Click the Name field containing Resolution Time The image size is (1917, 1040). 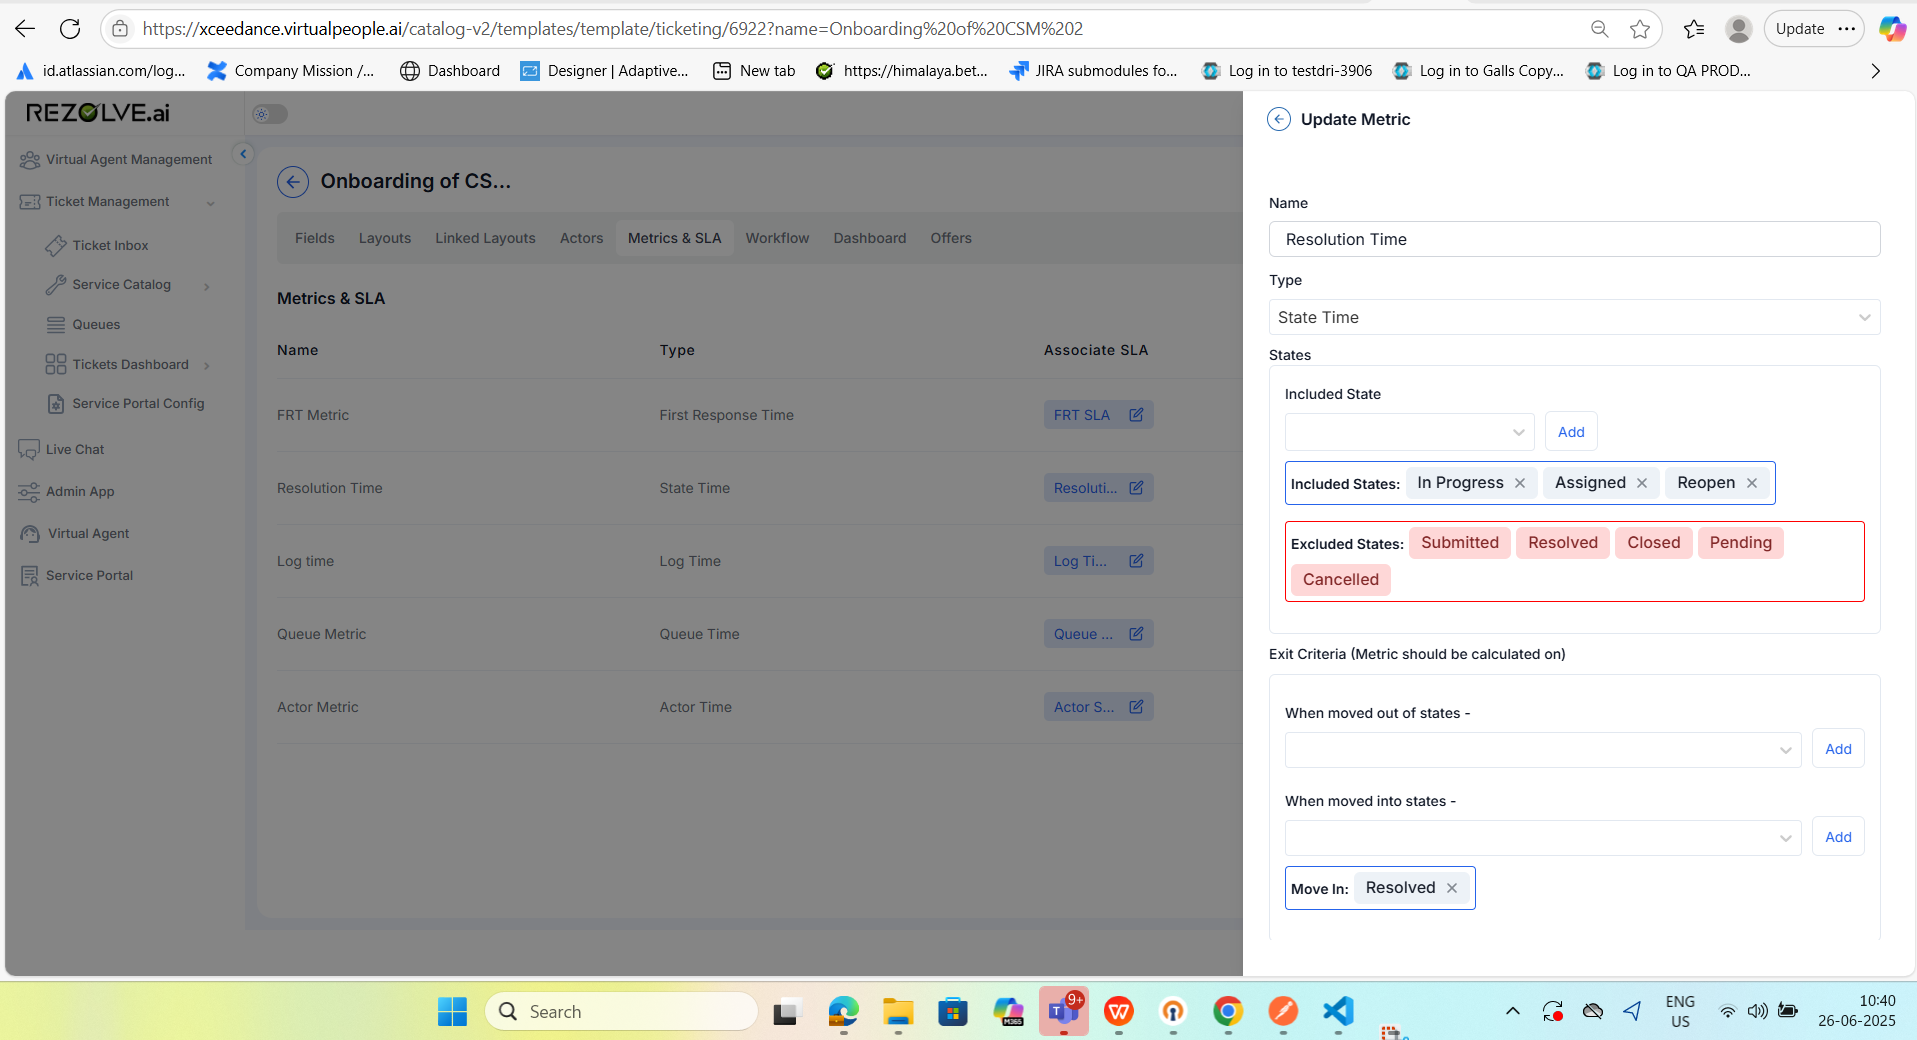[x=1574, y=239]
